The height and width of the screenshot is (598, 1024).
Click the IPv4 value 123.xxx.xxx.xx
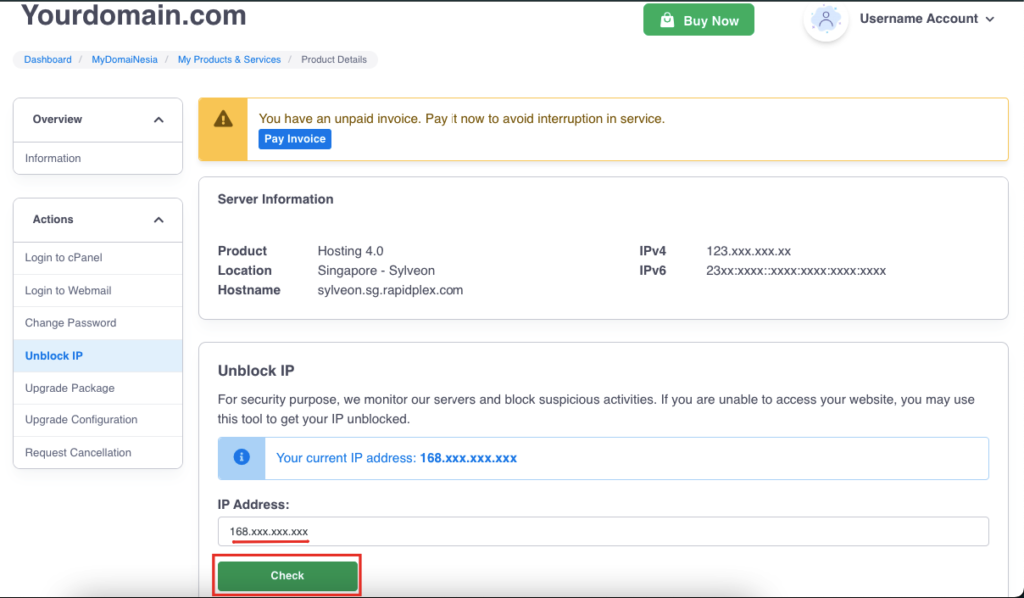pos(748,251)
